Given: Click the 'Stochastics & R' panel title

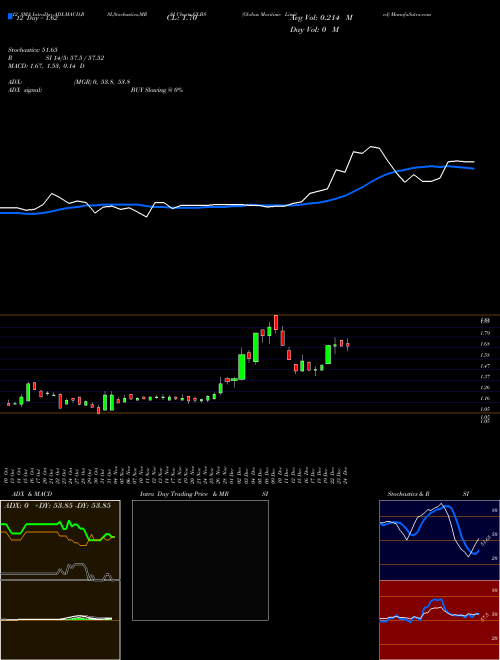Looking at the screenshot, I should tap(408, 494).
